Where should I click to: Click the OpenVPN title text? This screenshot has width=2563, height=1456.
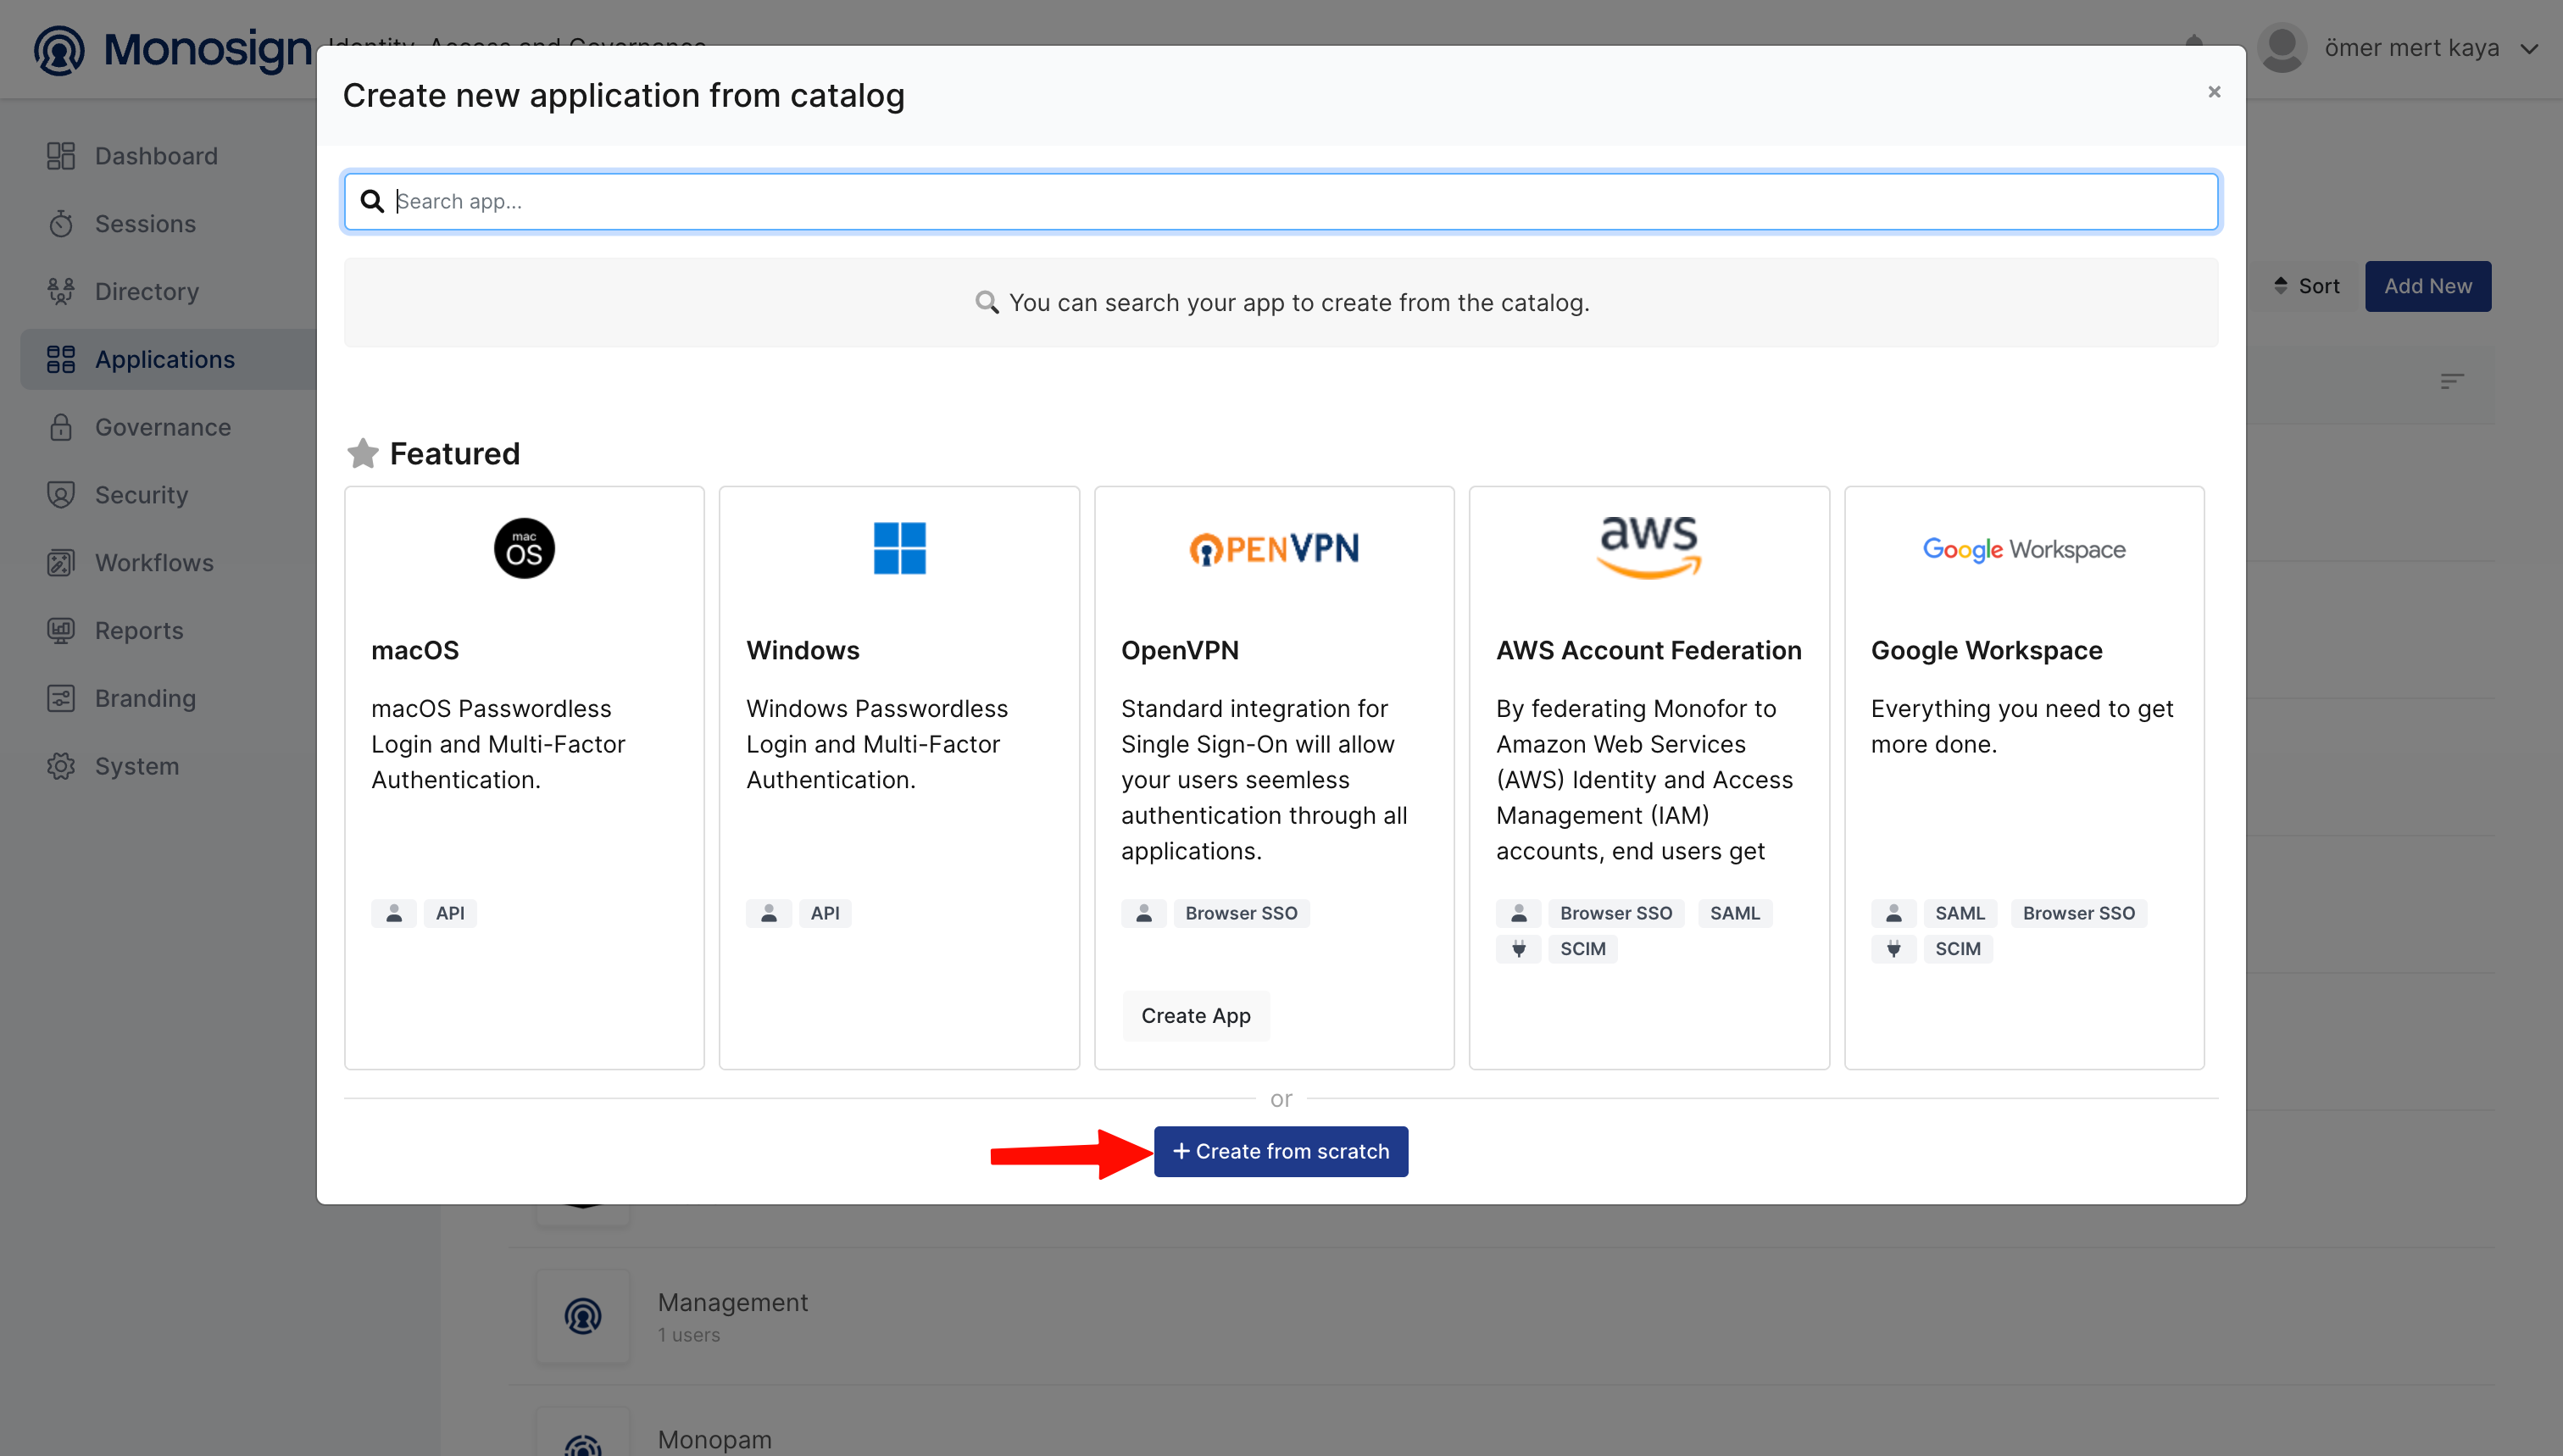click(1180, 651)
